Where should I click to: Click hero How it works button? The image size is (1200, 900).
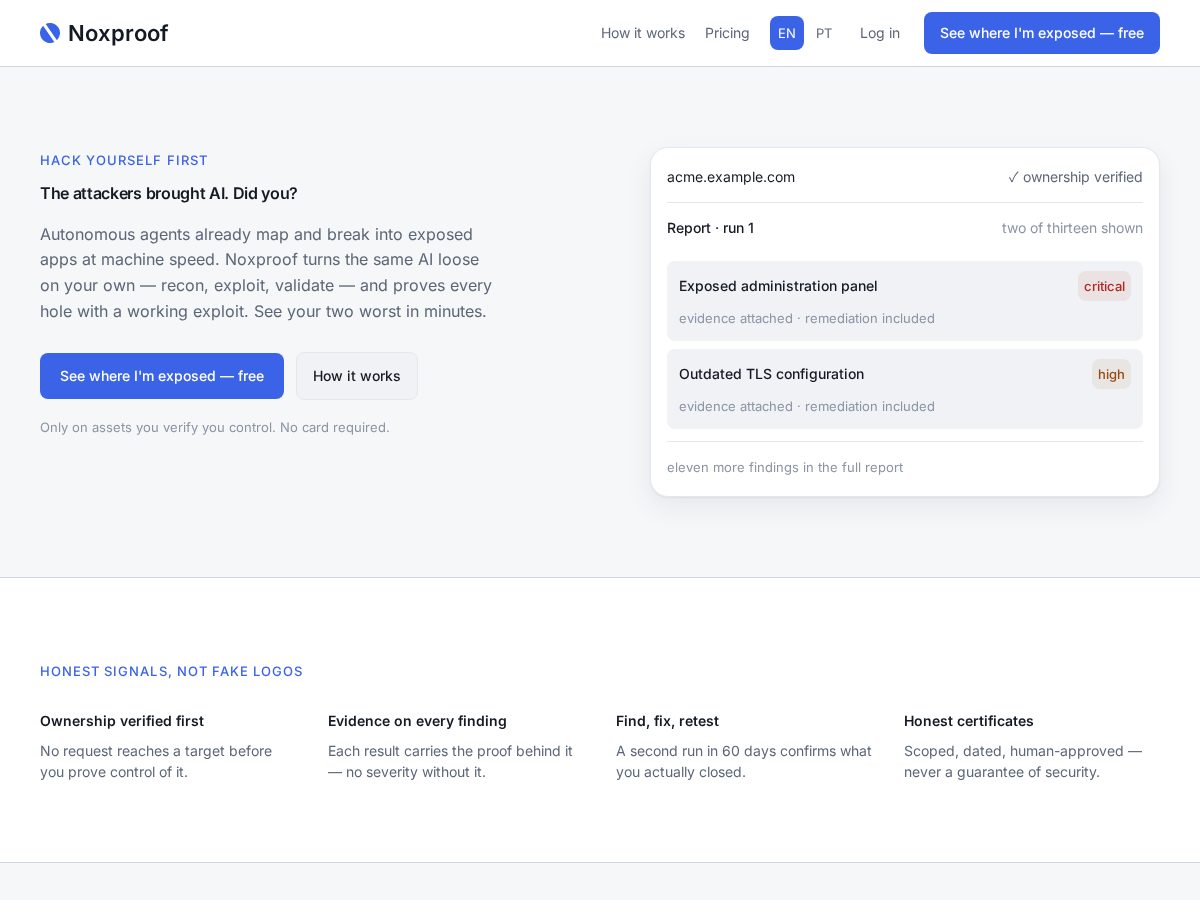[357, 376]
